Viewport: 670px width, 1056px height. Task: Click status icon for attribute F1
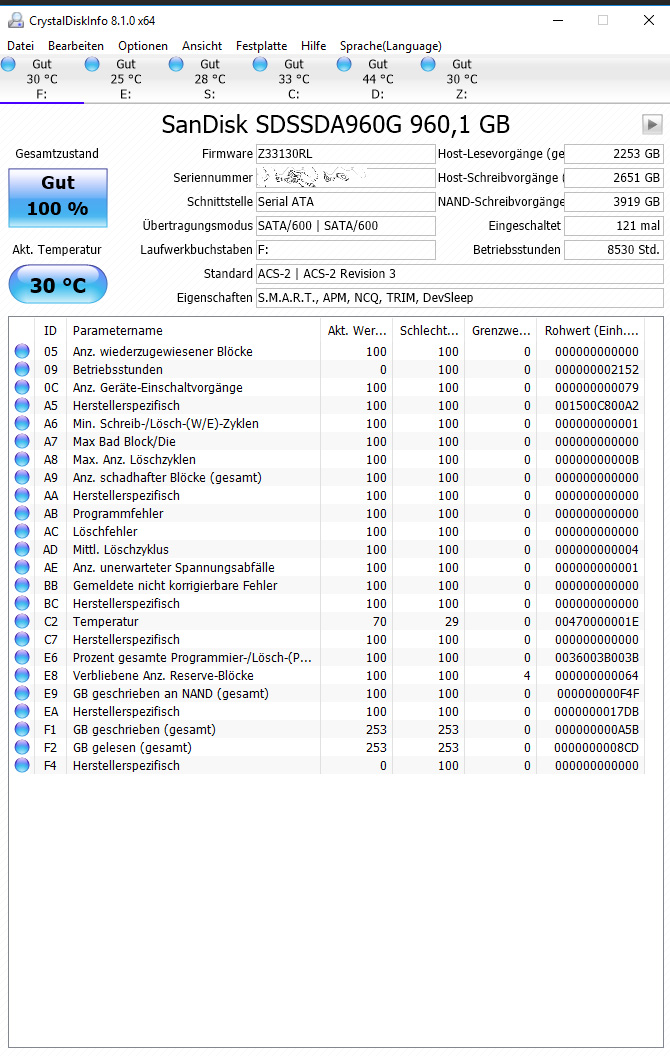click(22, 729)
